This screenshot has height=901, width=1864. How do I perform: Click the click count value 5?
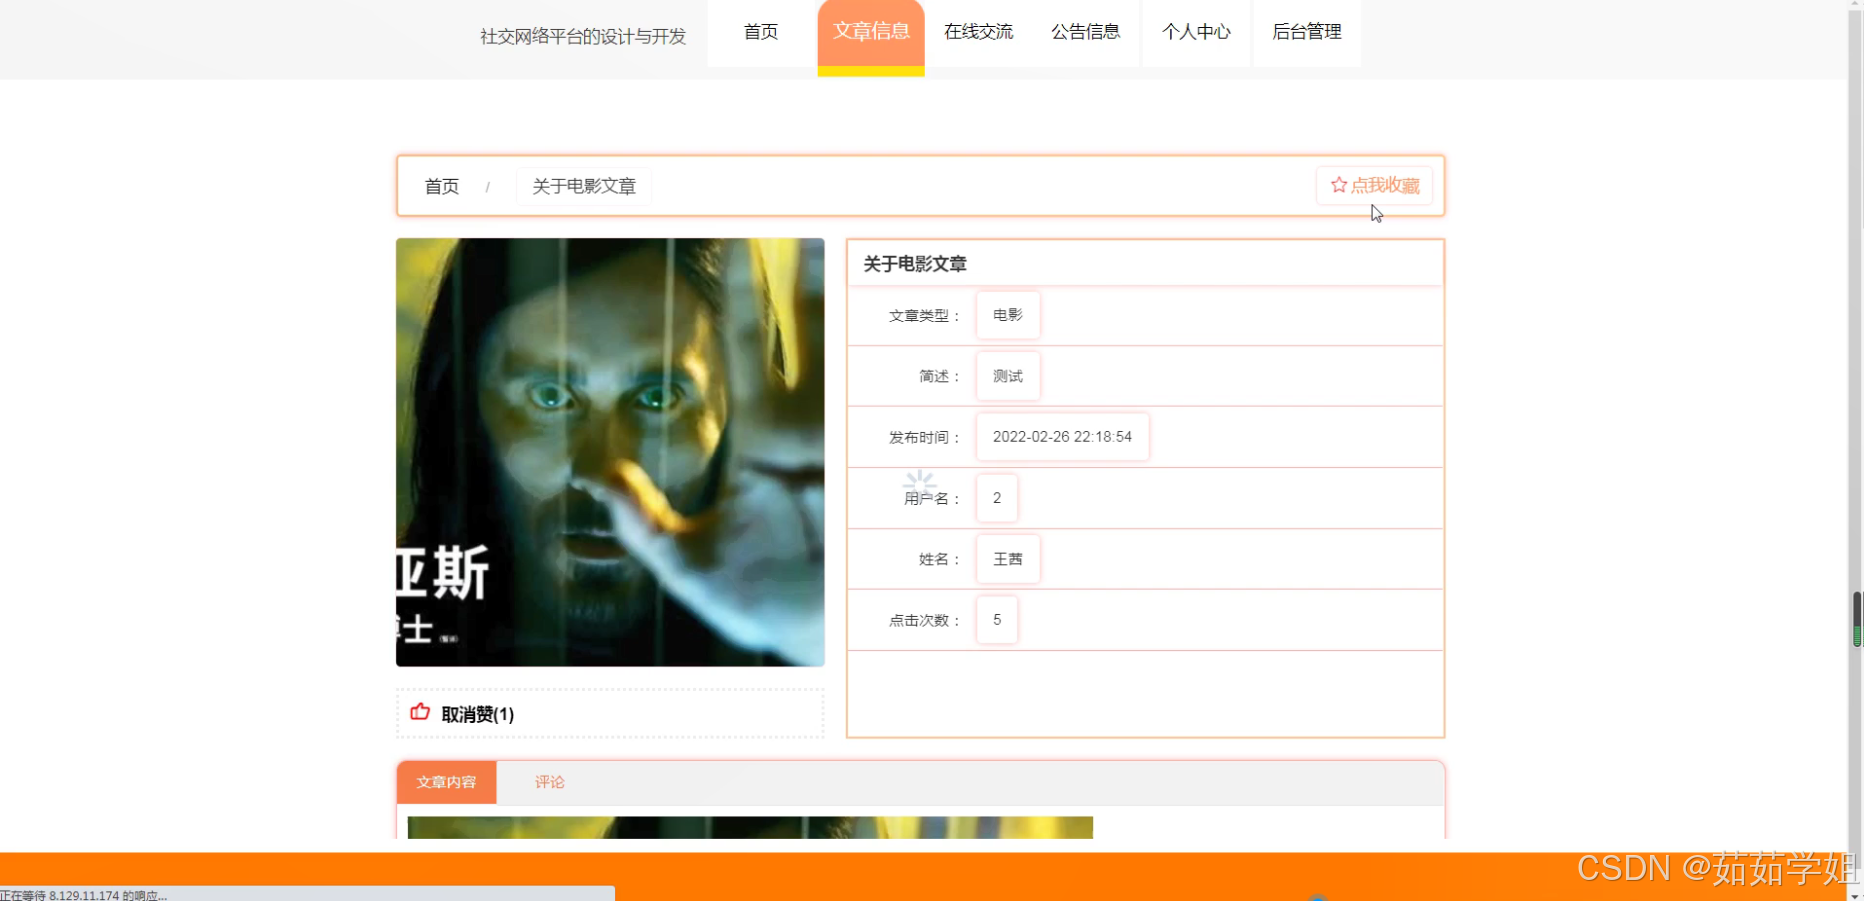coord(997,620)
